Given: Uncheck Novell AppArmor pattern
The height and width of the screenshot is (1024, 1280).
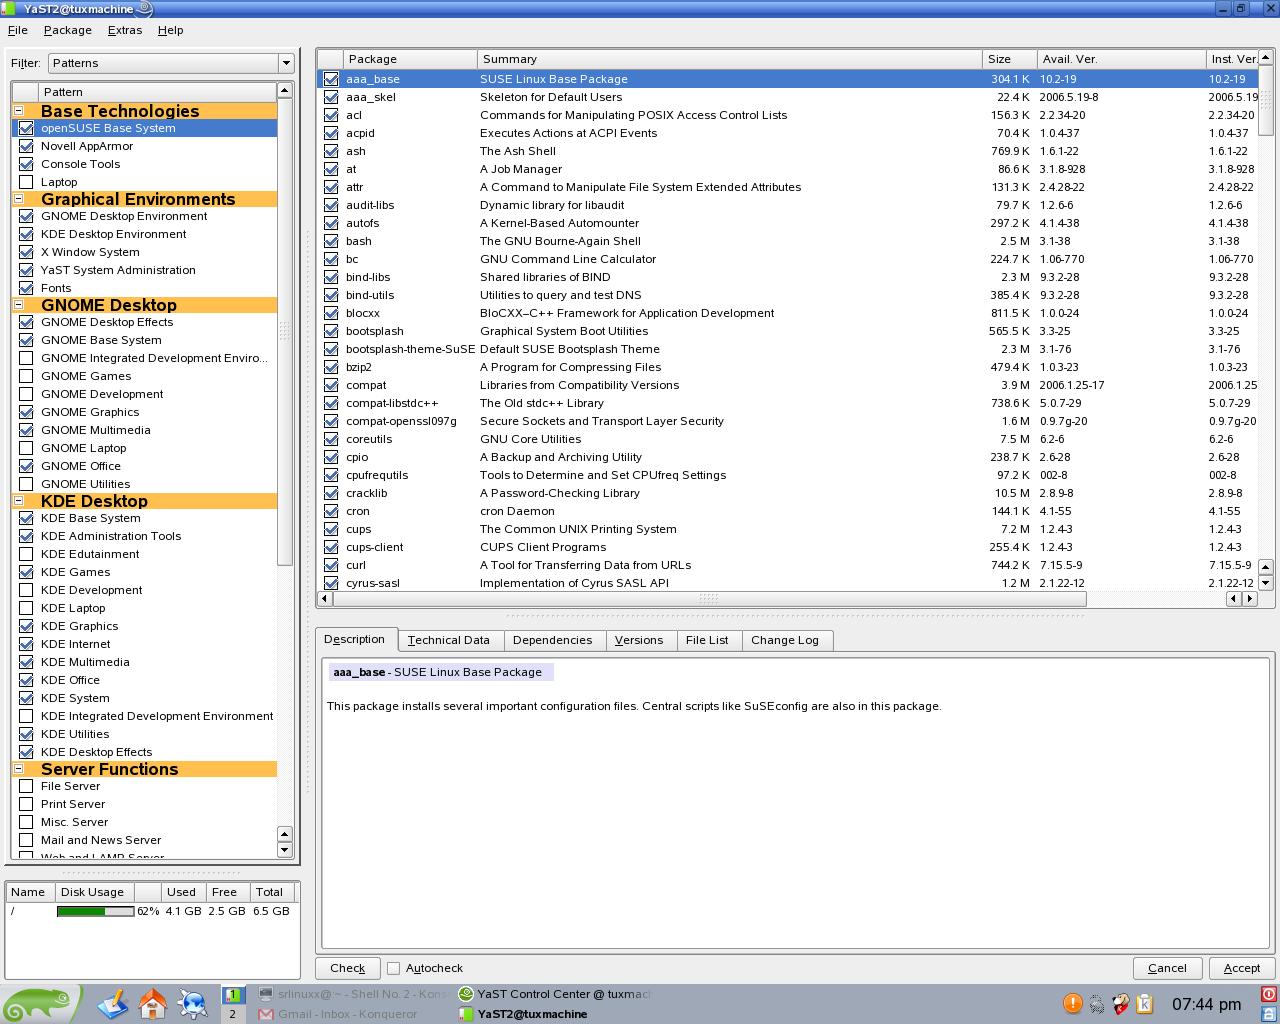Looking at the screenshot, I should pyautogui.click(x=26, y=146).
